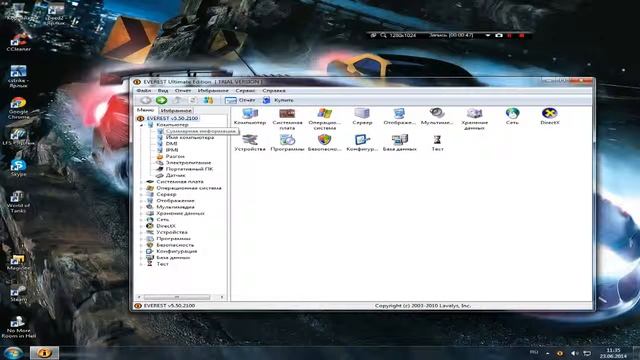Open the Безопасность shield icon in right pane
This screenshot has height=360, width=640.
(324, 143)
